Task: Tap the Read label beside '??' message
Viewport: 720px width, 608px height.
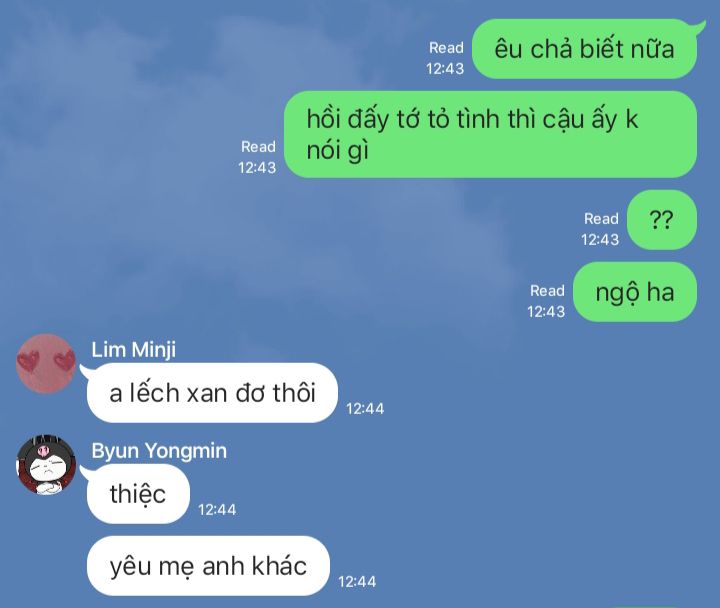Action: coord(601,219)
